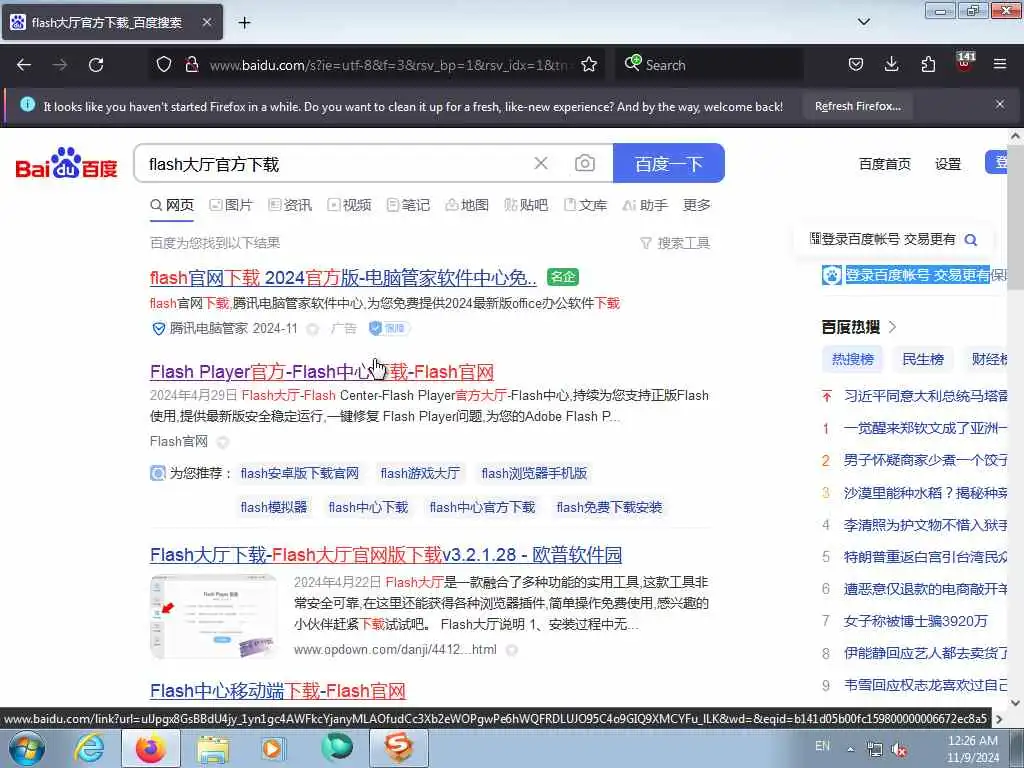Image resolution: width=1024 pixels, height=768 pixels.
Task: Click the Flash大厅 result thumbnail image
Action: [x=214, y=616]
